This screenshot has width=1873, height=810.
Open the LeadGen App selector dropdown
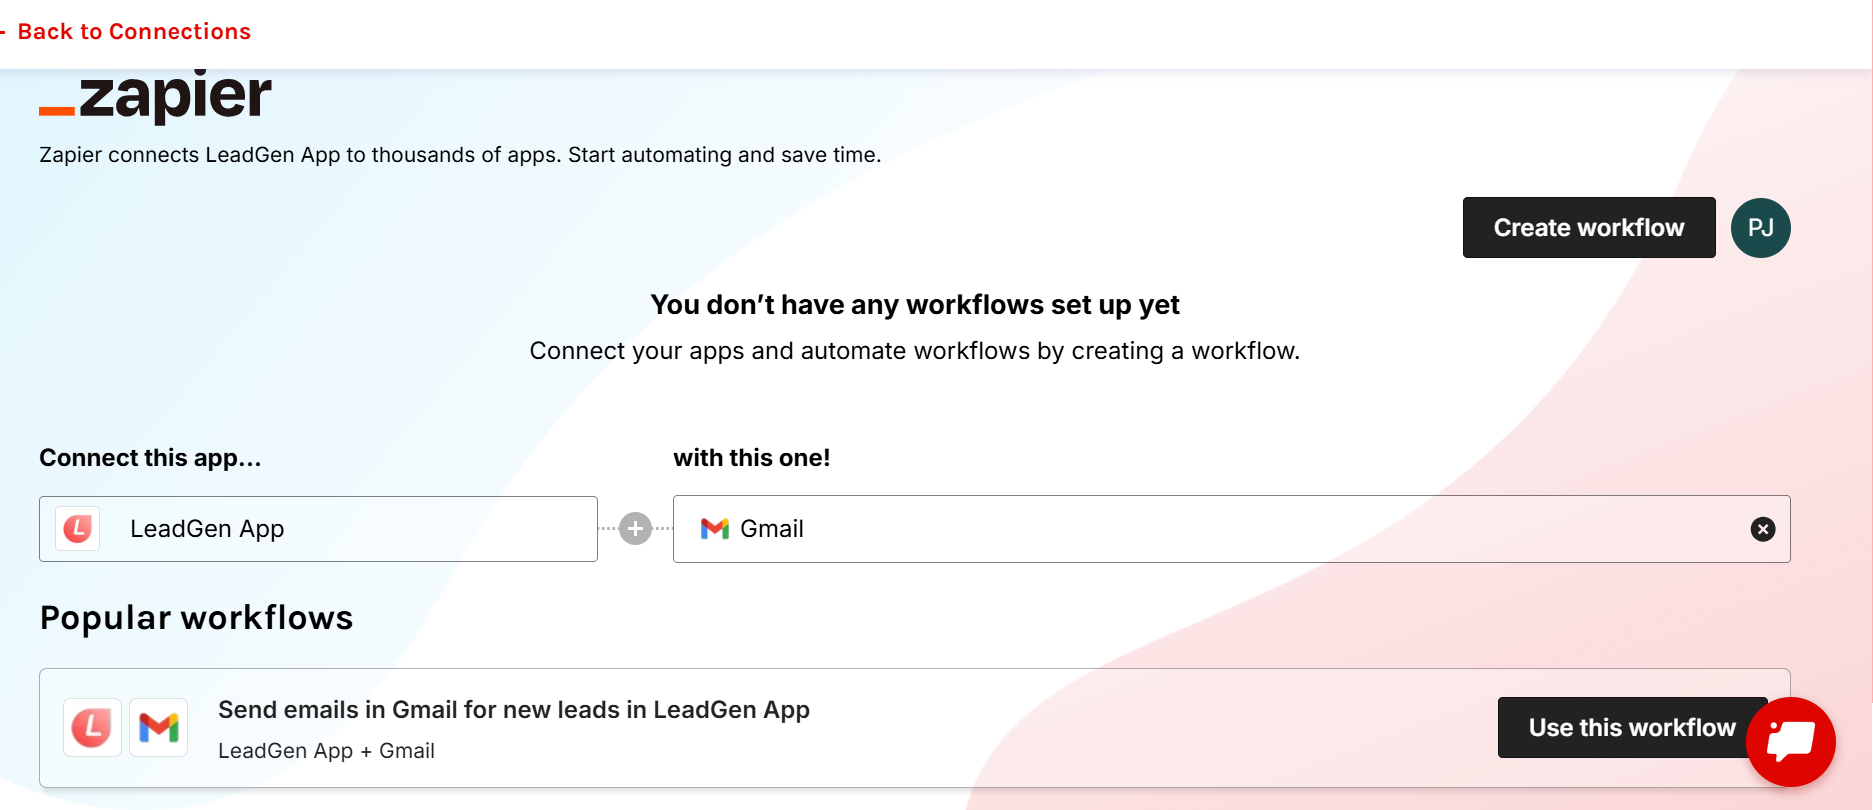point(318,529)
